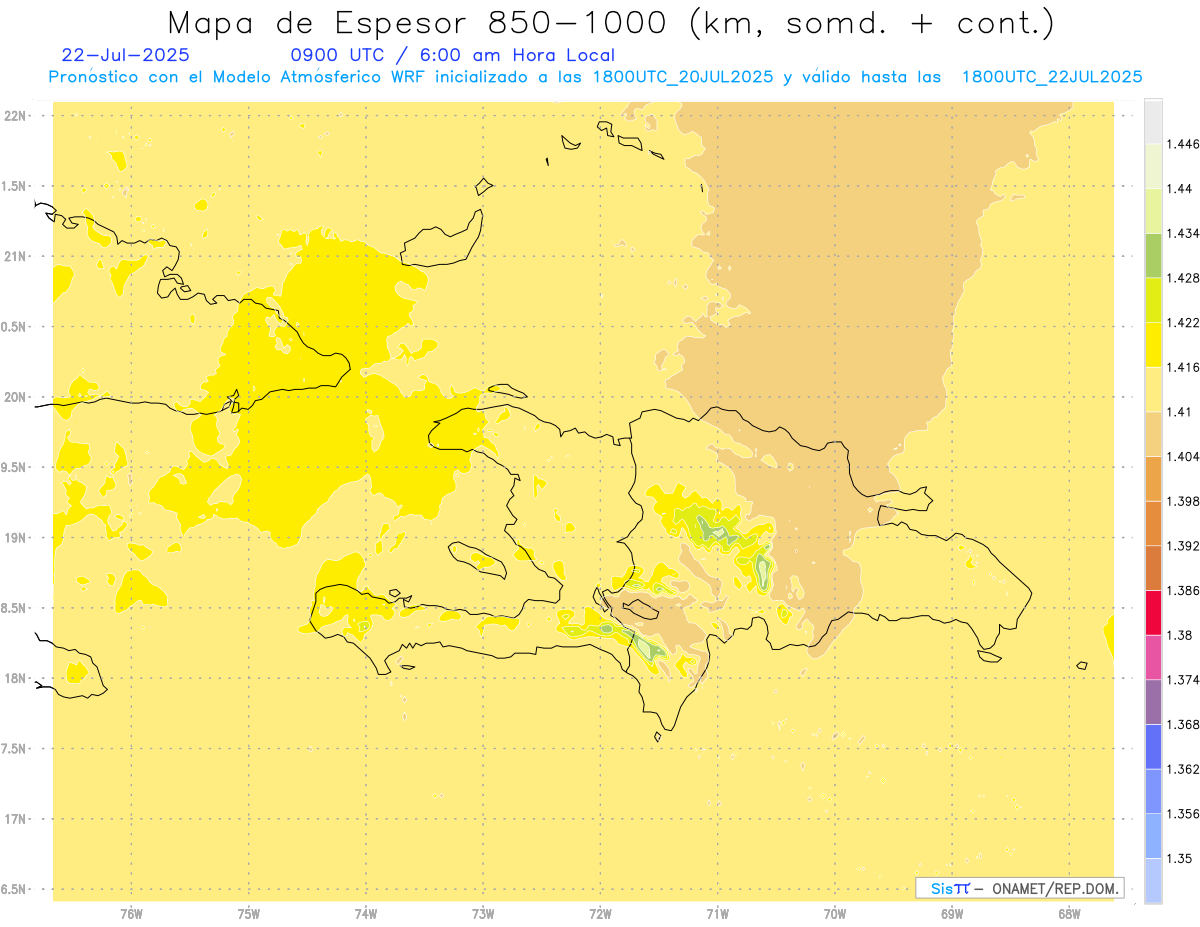
Task: Click the colorbar value "1.386"
Action: point(1182,590)
